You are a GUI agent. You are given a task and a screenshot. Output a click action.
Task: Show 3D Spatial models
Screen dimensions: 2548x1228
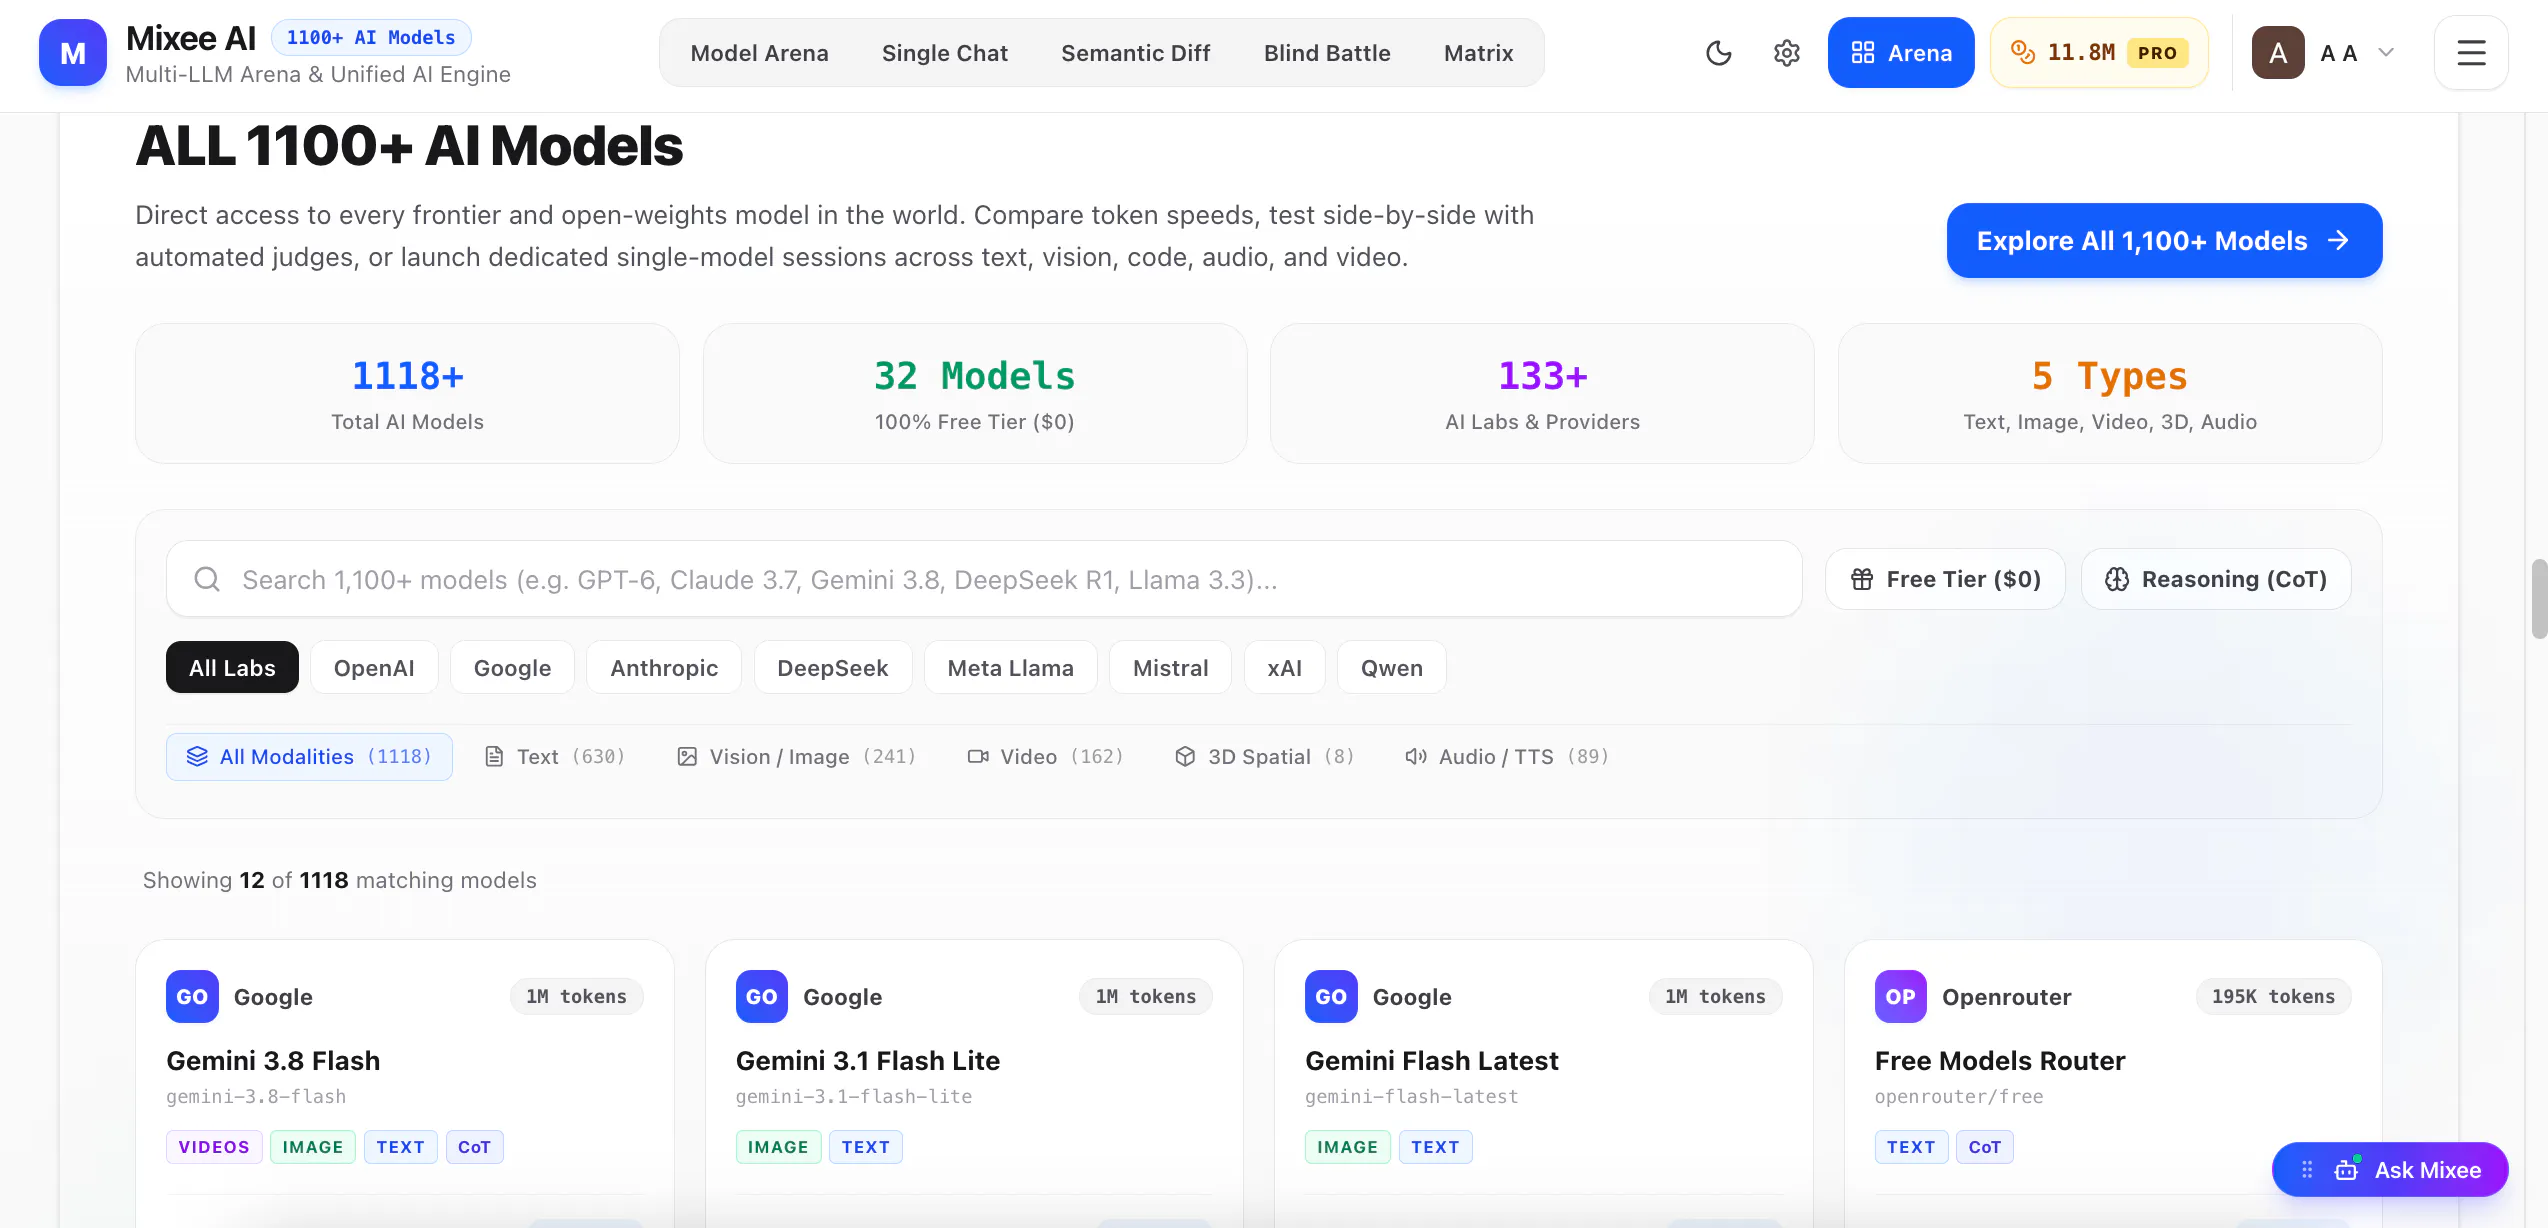point(1265,757)
